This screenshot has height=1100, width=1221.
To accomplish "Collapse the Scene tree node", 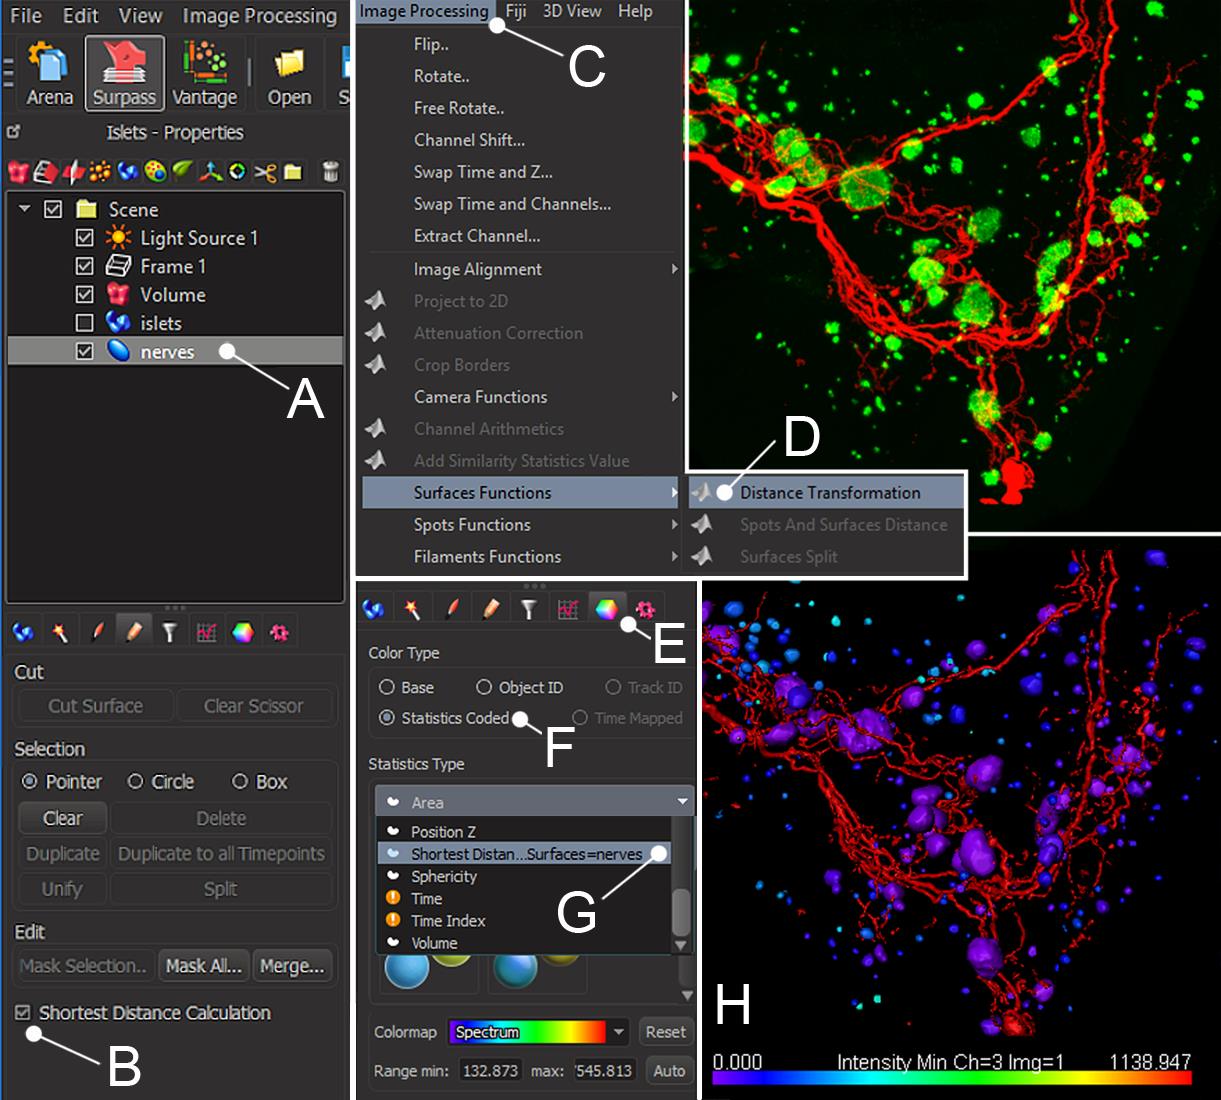I will click(24, 209).
